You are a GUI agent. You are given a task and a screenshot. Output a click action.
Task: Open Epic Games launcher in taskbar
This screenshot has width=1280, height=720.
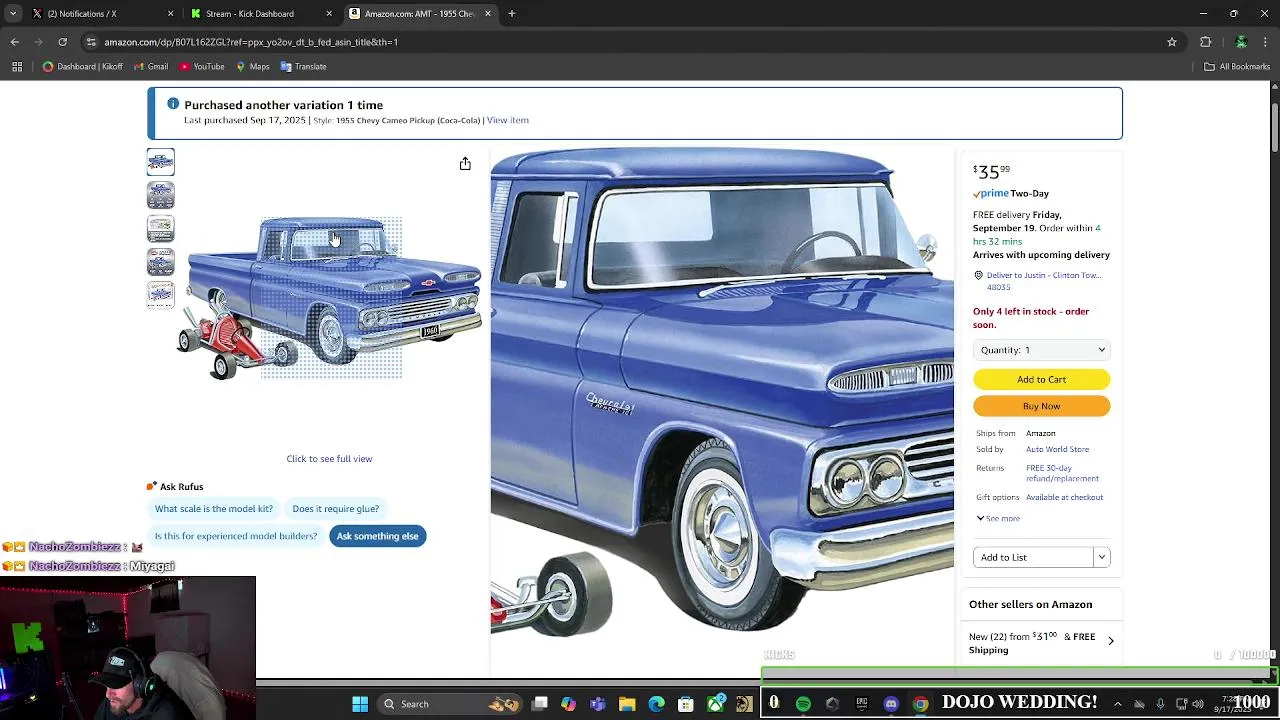coord(862,704)
